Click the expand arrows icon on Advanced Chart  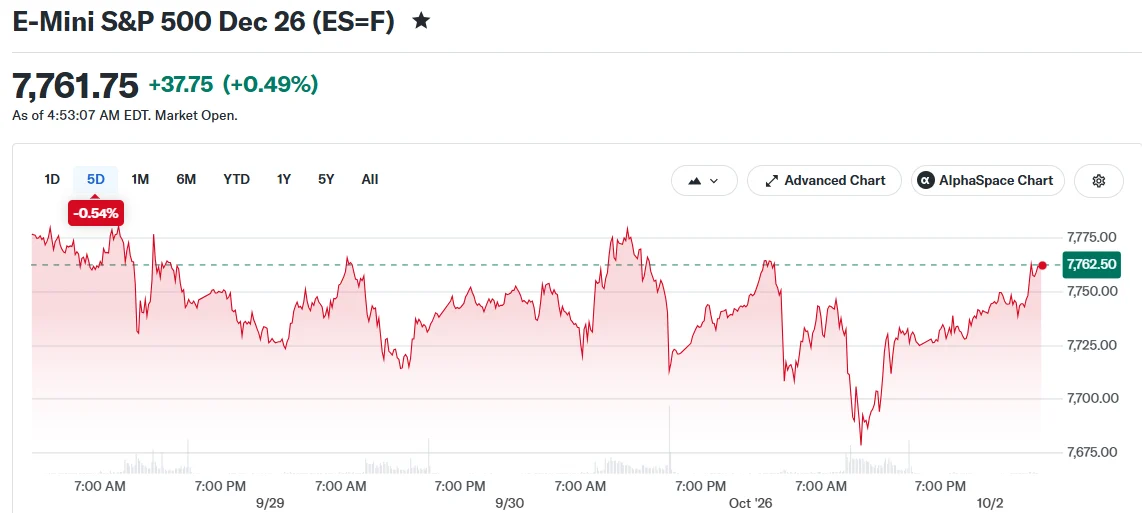click(771, 181)
